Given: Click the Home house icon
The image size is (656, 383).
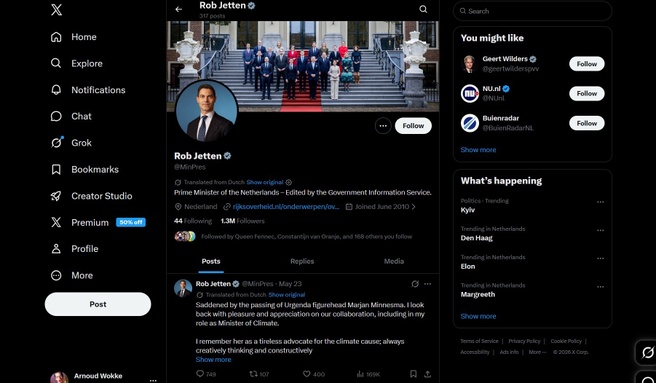Looking at the screenshot, I should (56, 37).
